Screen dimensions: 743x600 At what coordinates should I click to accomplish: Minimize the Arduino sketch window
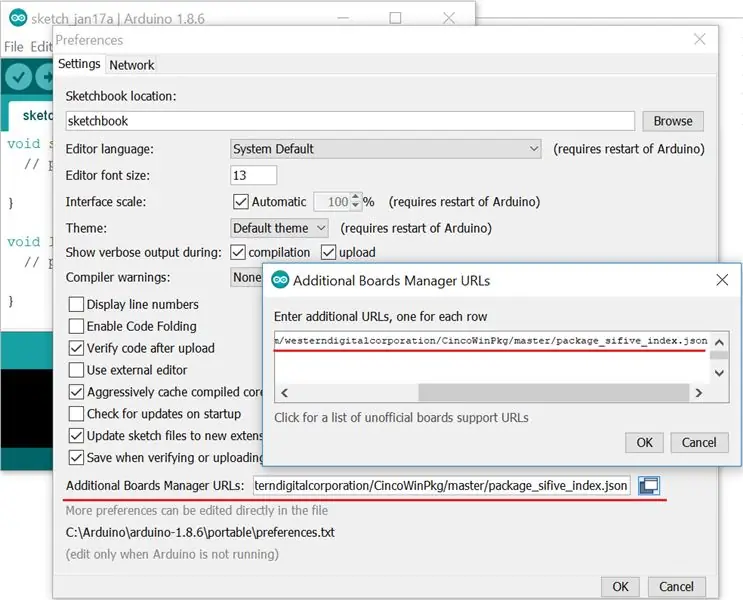point(344,18)
